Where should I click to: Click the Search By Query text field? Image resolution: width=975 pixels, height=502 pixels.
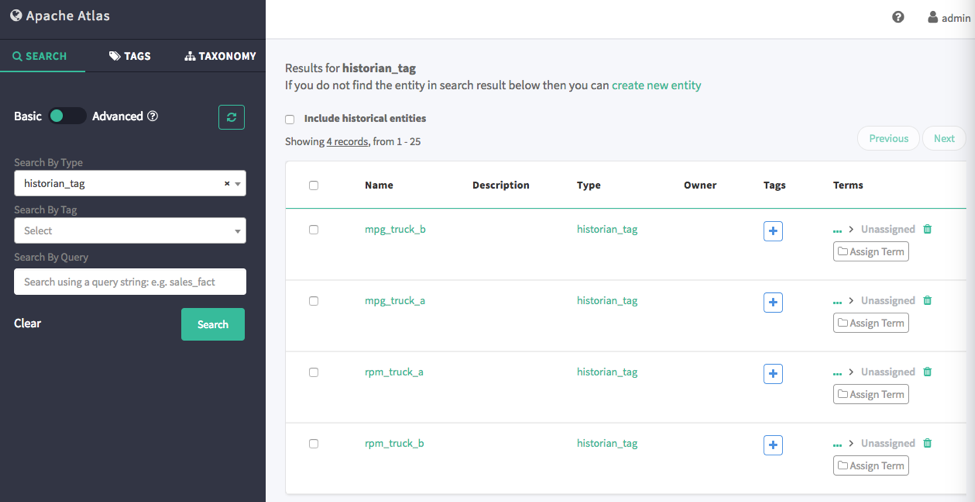point(130,282)
